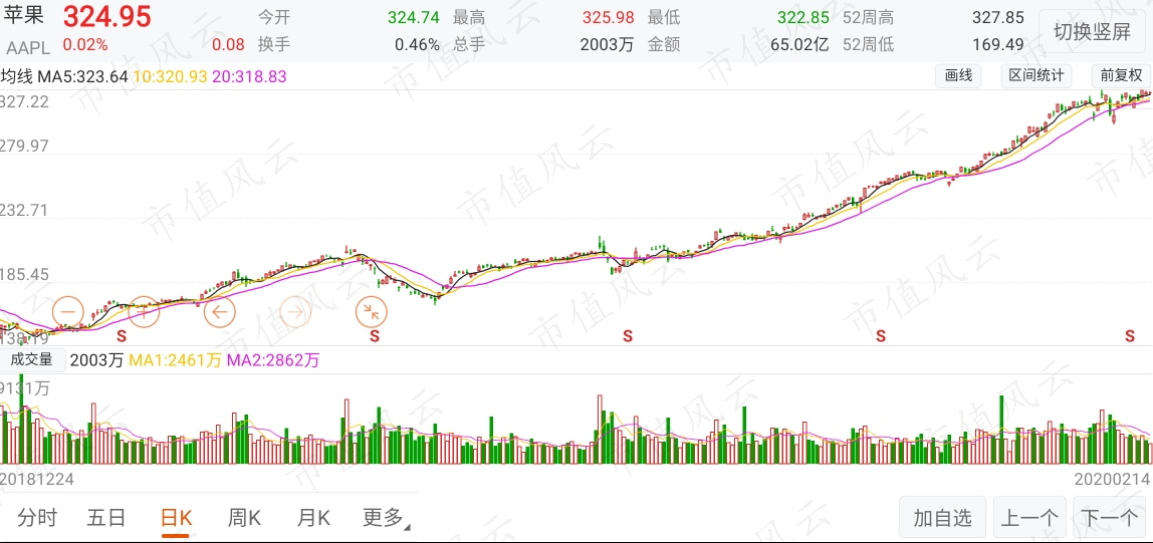Click the 20:318.83 moving average value
Viewport: 1153px width, 543px height.
click(249, 77)
